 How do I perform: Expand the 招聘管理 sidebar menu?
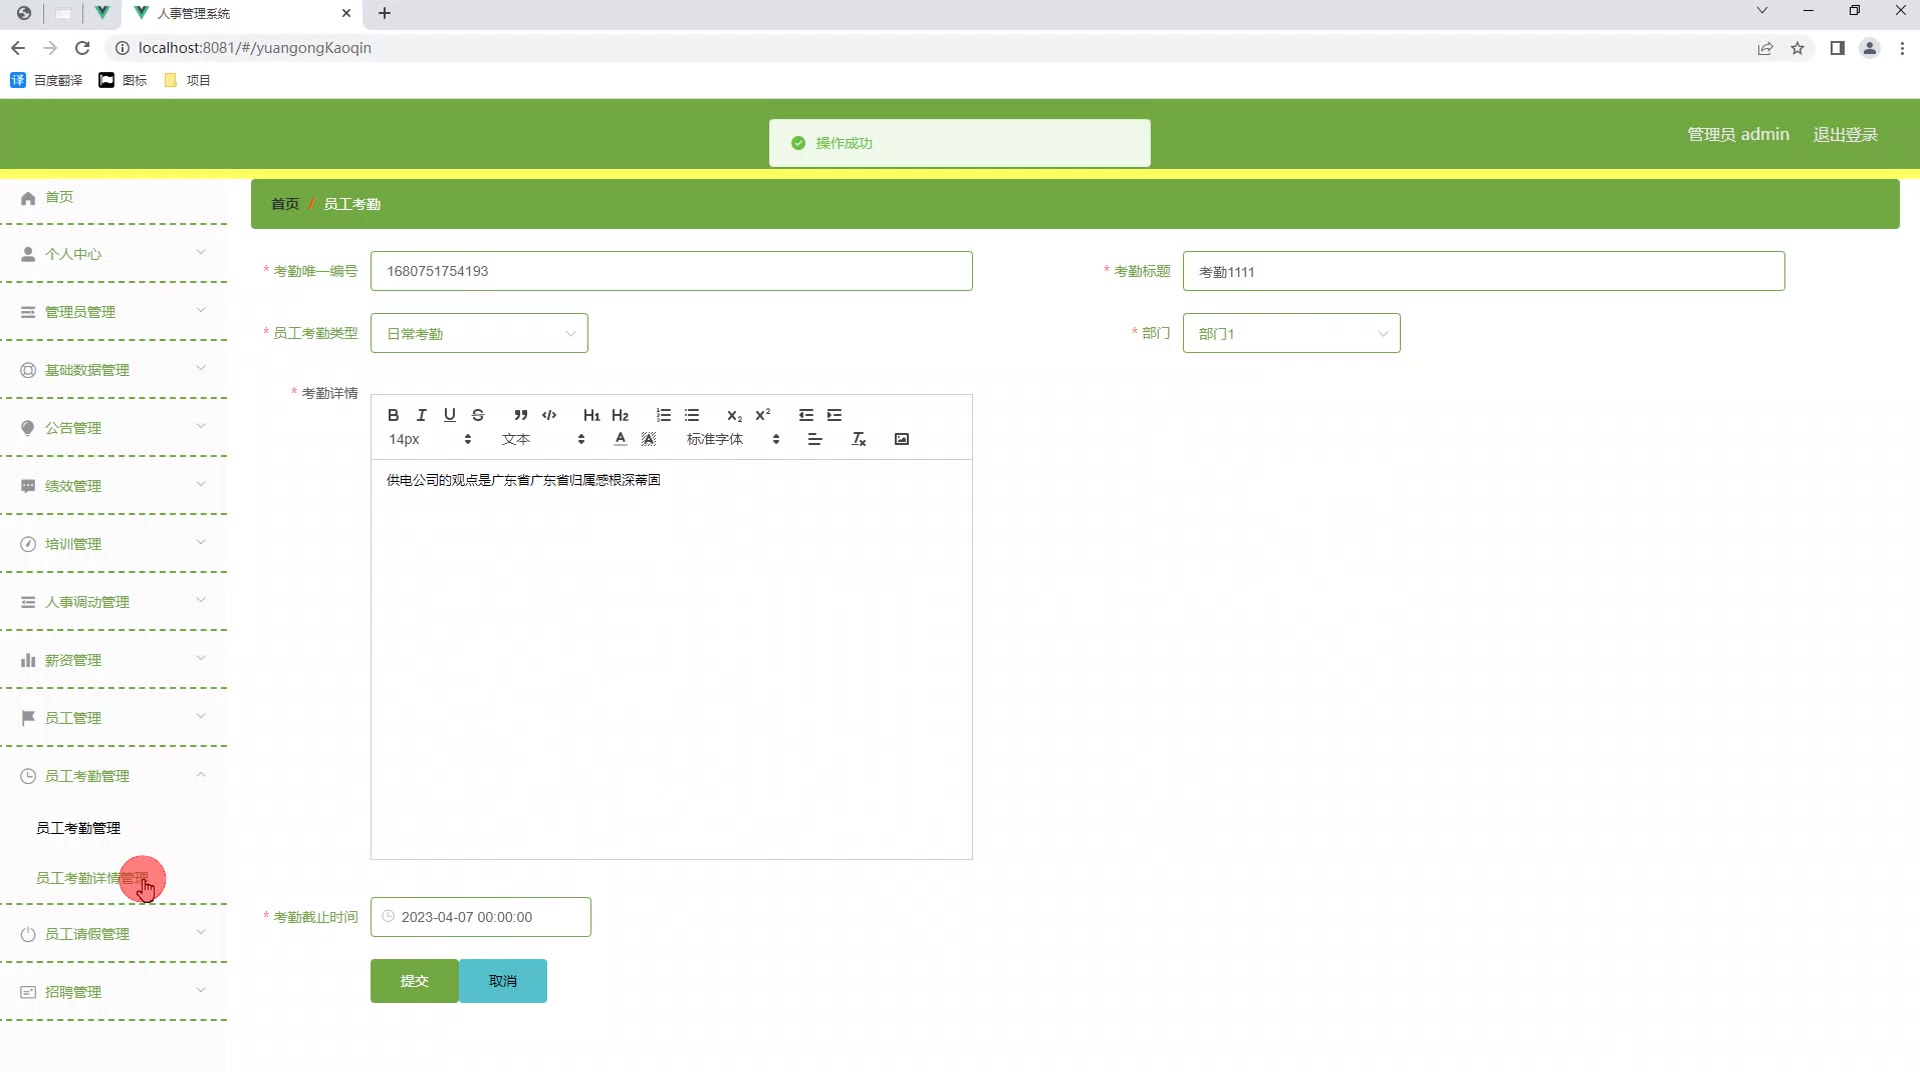point(113,992)
